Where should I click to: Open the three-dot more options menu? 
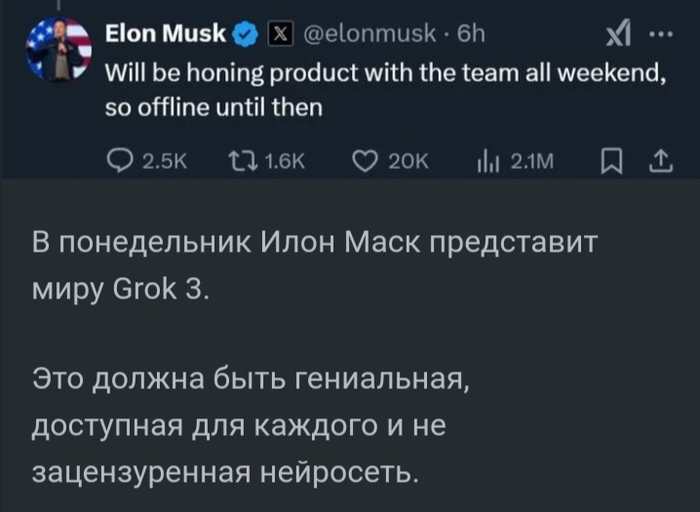(x=661, y=37)
